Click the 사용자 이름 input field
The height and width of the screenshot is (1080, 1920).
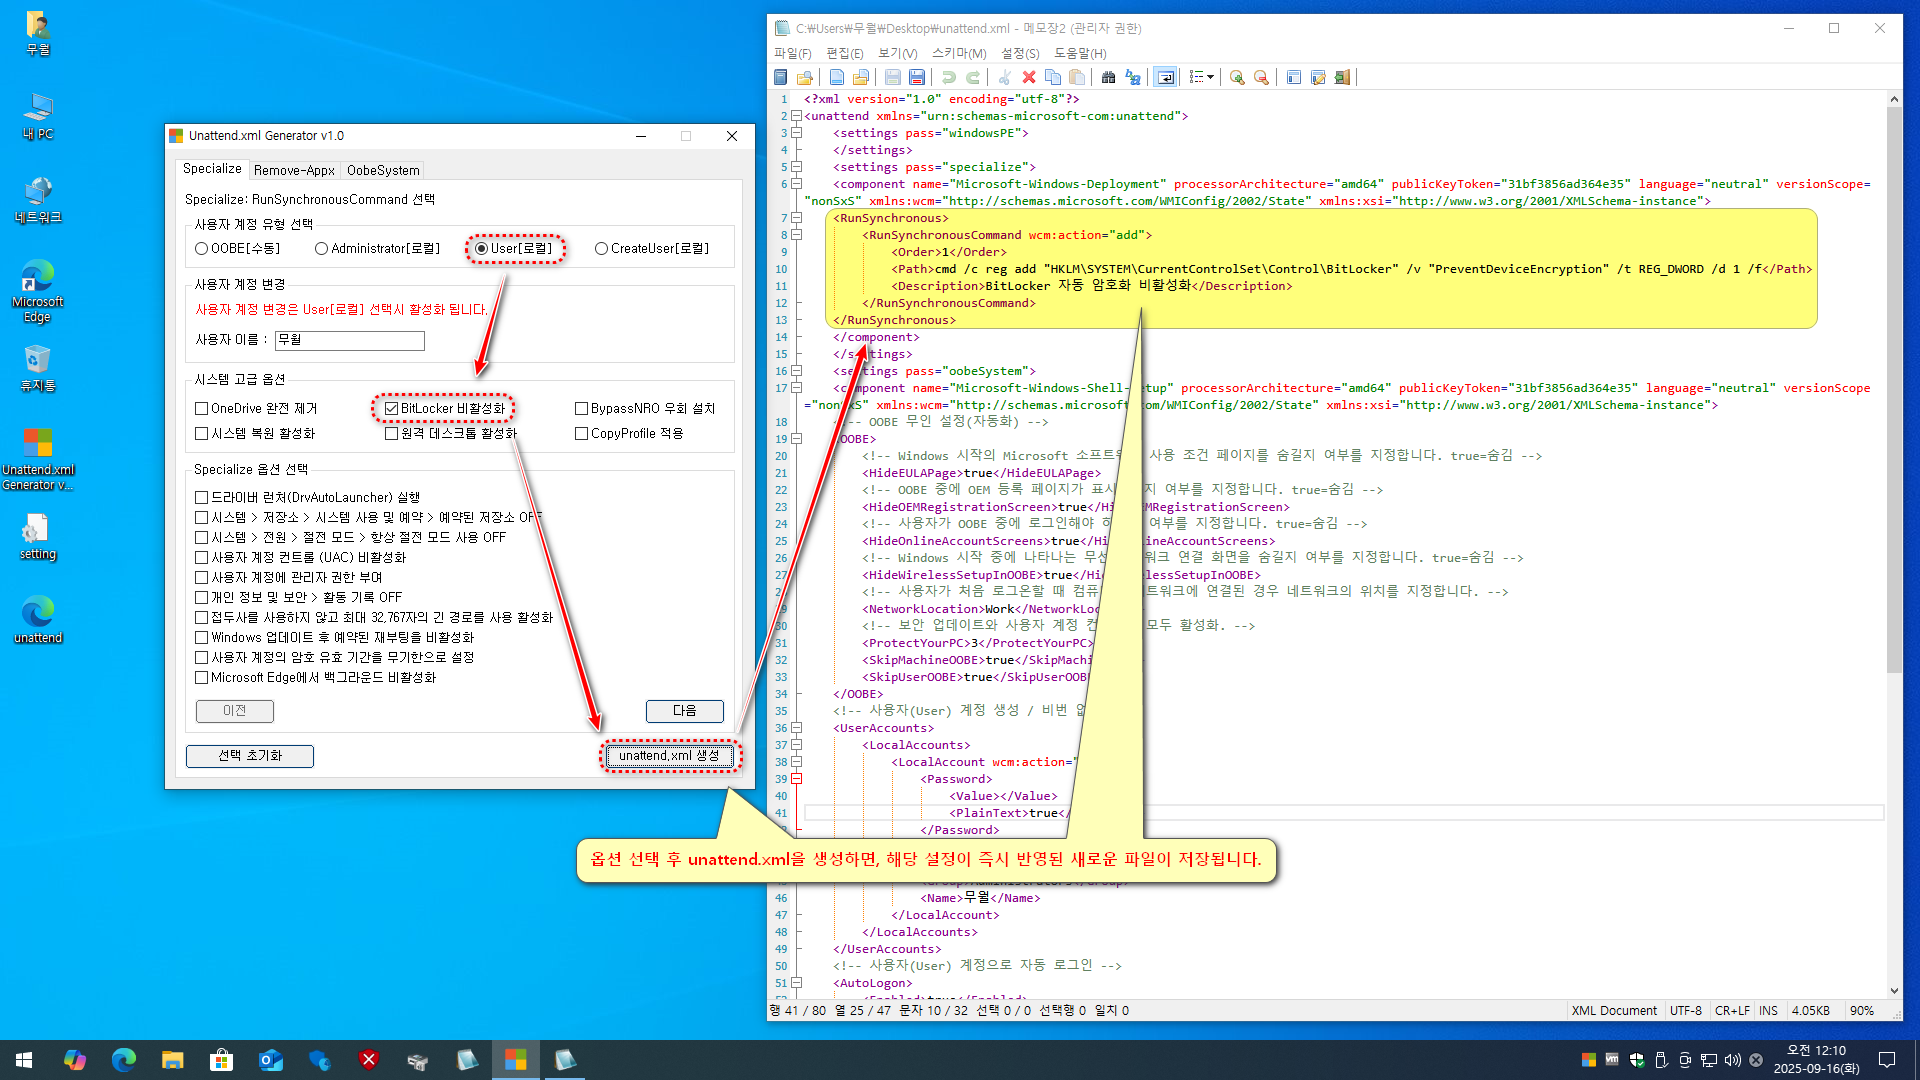click(x=350, y=340)
